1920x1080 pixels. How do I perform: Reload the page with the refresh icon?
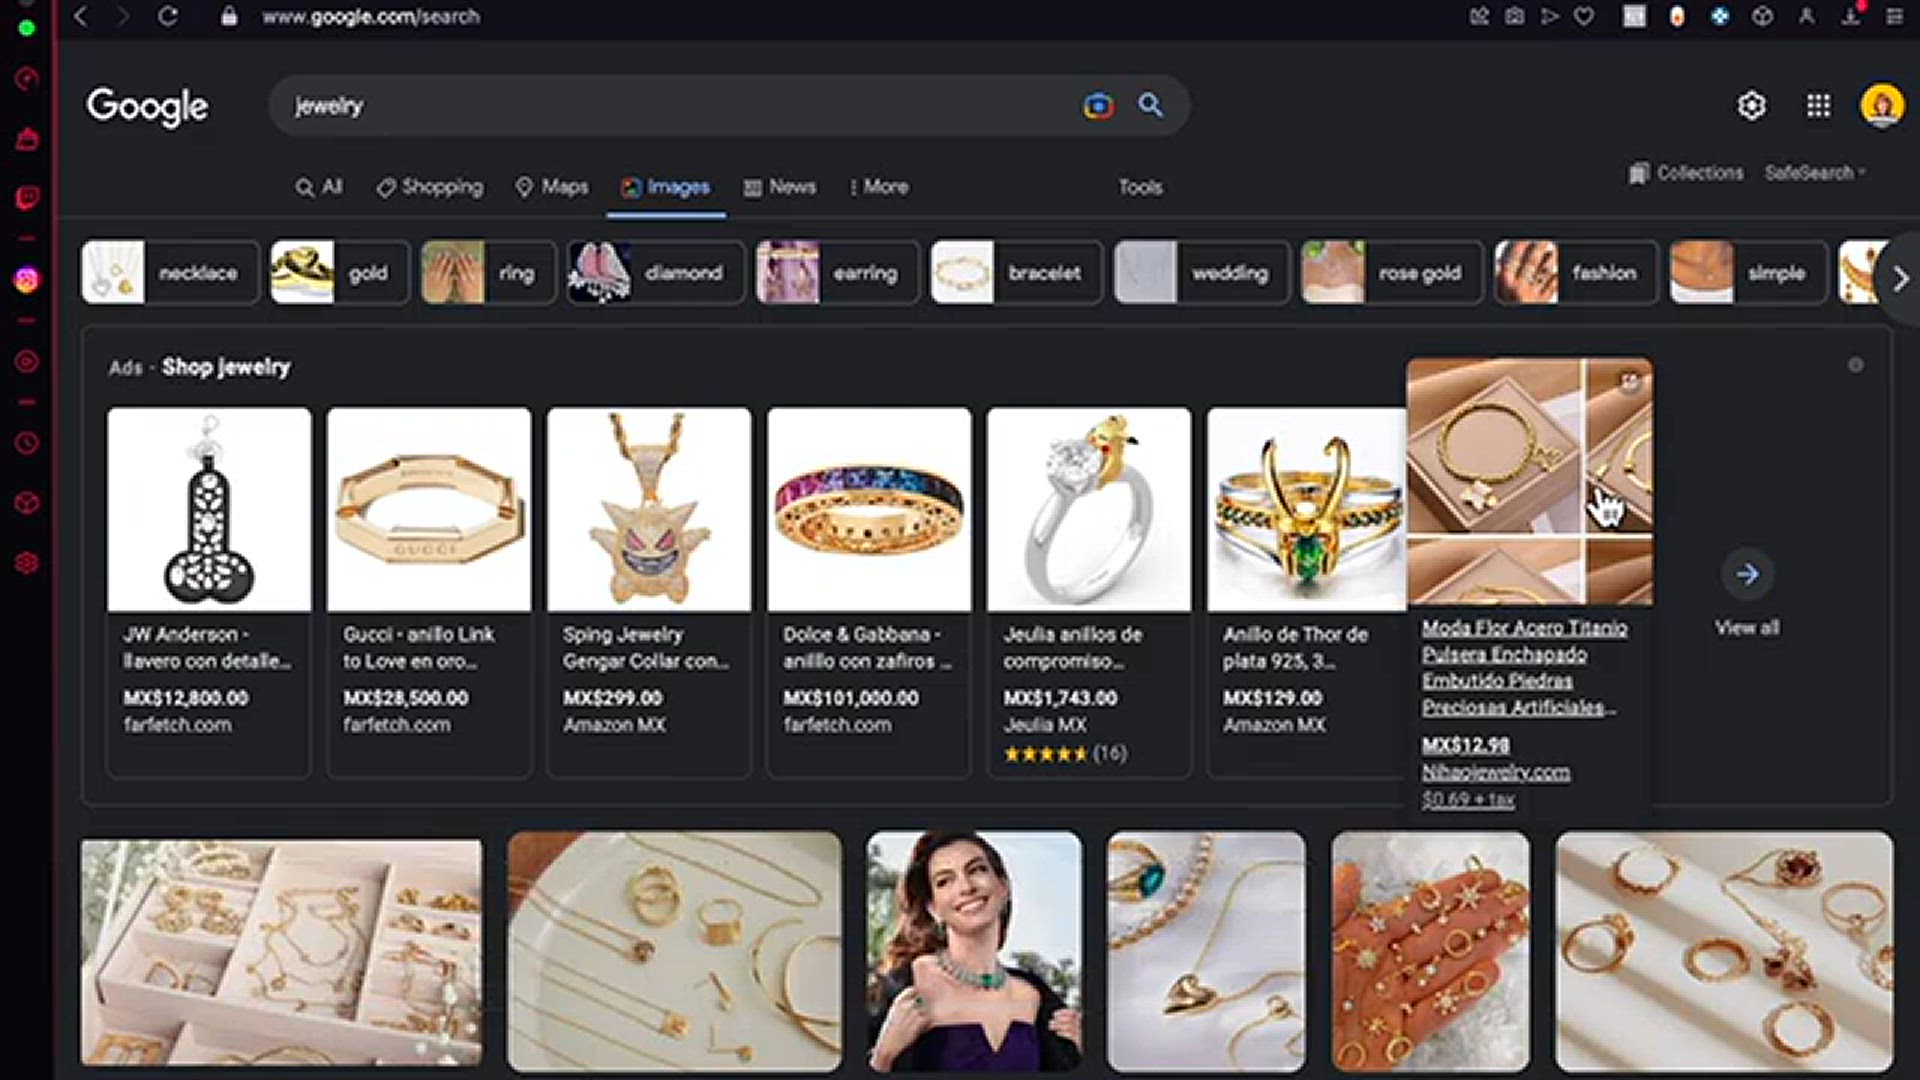(168, 16)
